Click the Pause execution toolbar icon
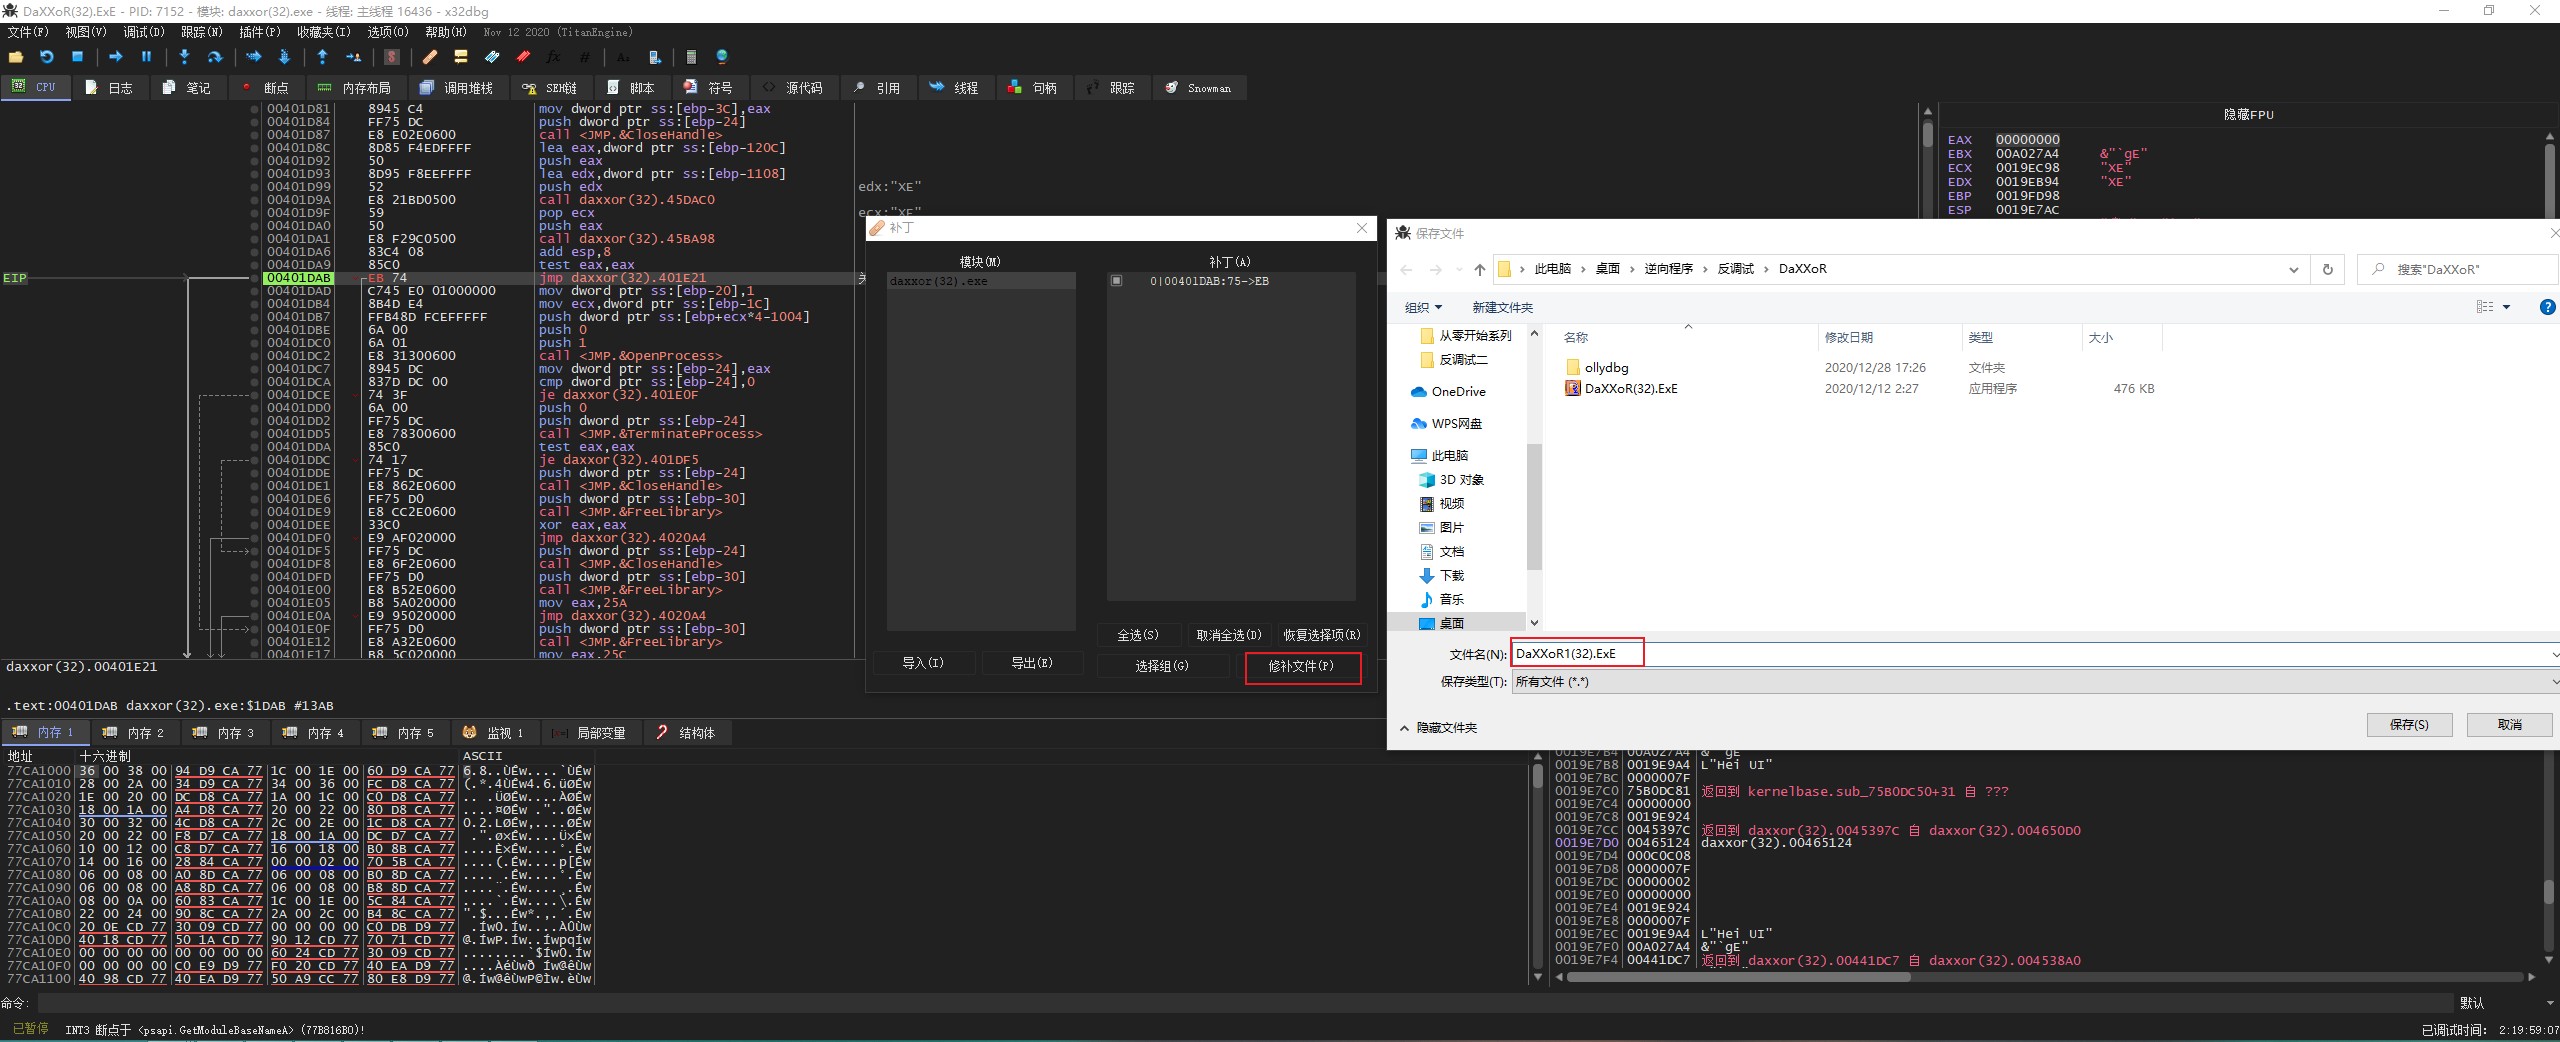The image size is (2560, 1042). (146, 57)
